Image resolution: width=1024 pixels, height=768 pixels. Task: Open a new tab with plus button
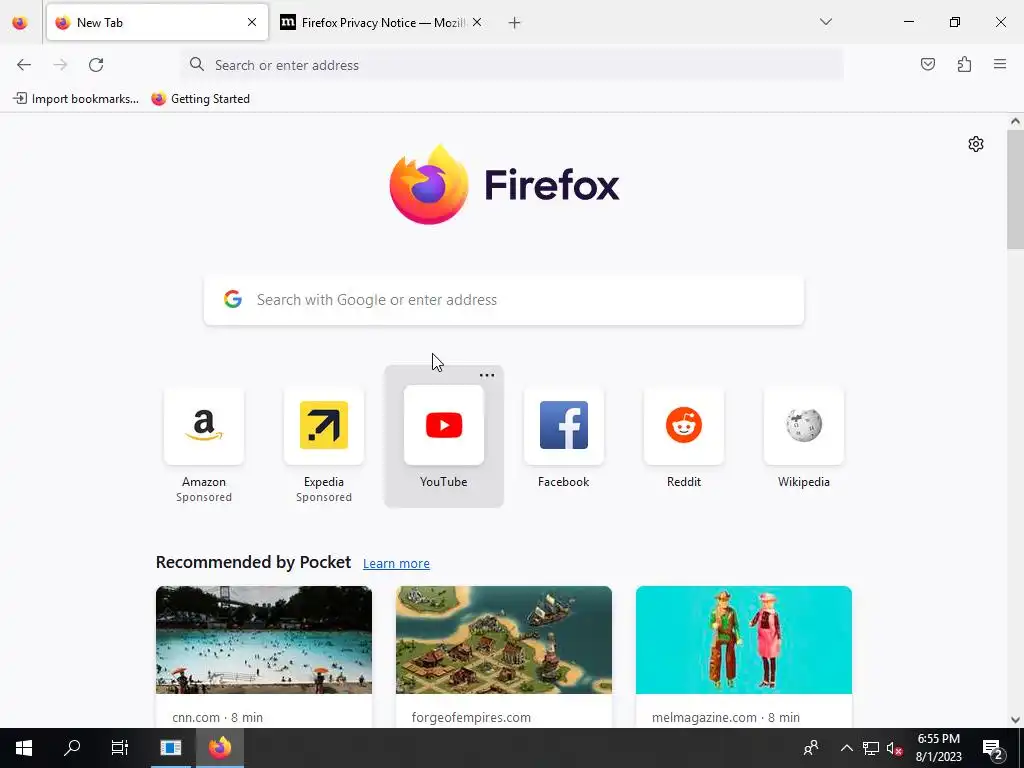click(x=515, y=23)
